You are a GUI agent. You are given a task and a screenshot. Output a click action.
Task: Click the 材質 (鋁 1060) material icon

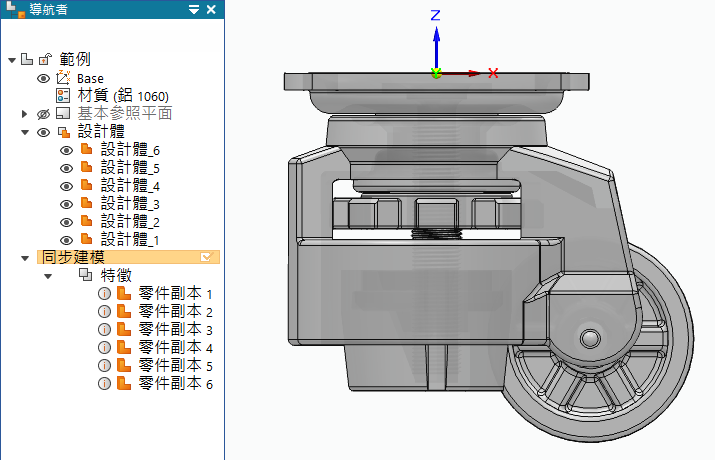click(x=63, y=96)
